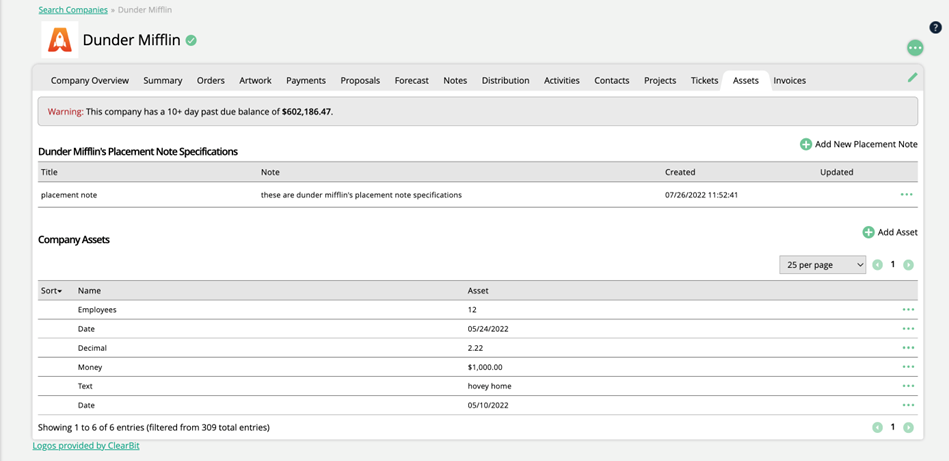Click the plus icon beside Add Asset
The width and height of the screenshot is (949, 461).
pos(869,232)
